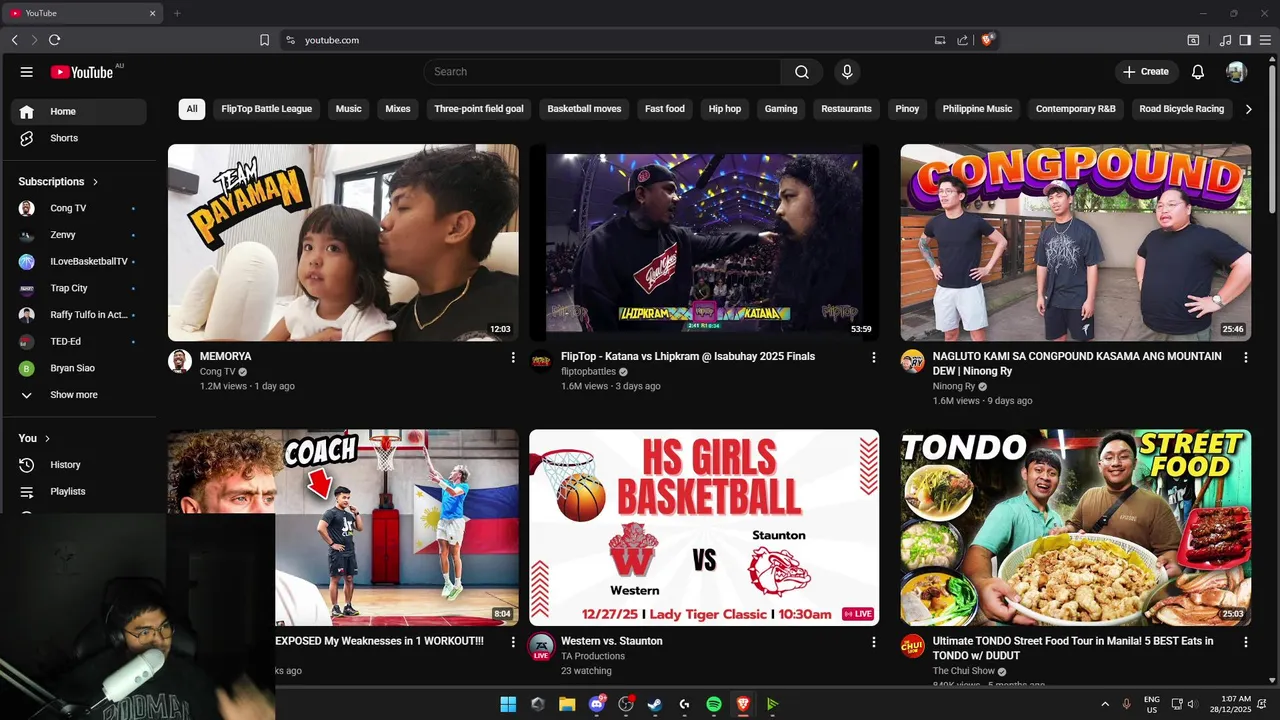Open the HS Girls Basketball thumbnail
1280x720 pixels.
point(704,528)
